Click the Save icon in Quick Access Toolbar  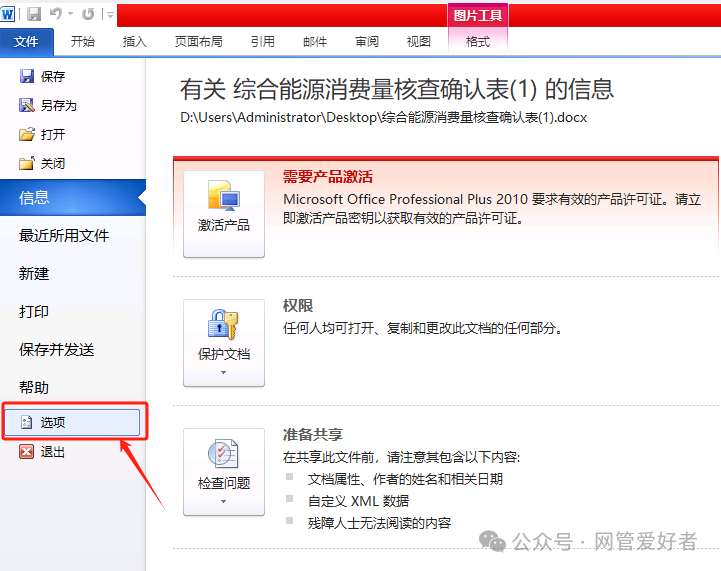coord(34,14)
